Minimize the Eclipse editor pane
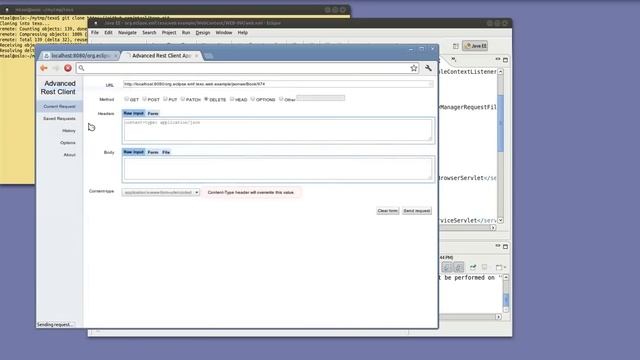The height and width of the screenshot is (360, 640). point(498,60)
